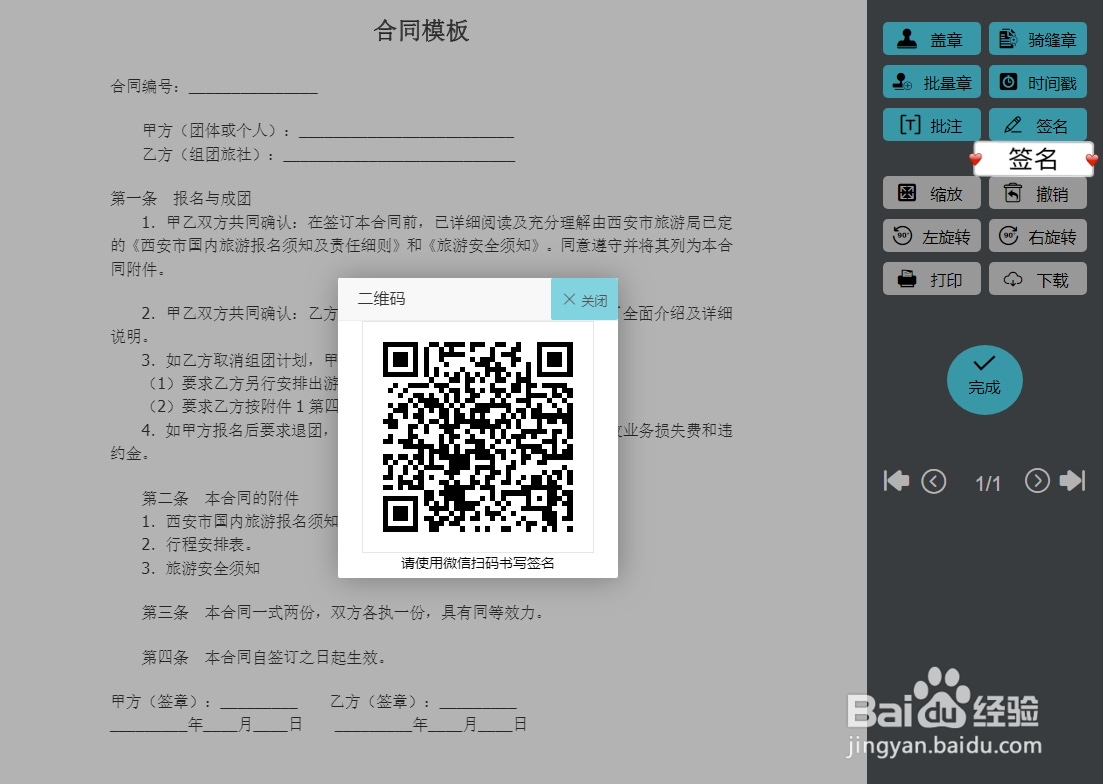Jump to the first page icon
This screenshot has width=1103, height=784.
pos(896,482)
